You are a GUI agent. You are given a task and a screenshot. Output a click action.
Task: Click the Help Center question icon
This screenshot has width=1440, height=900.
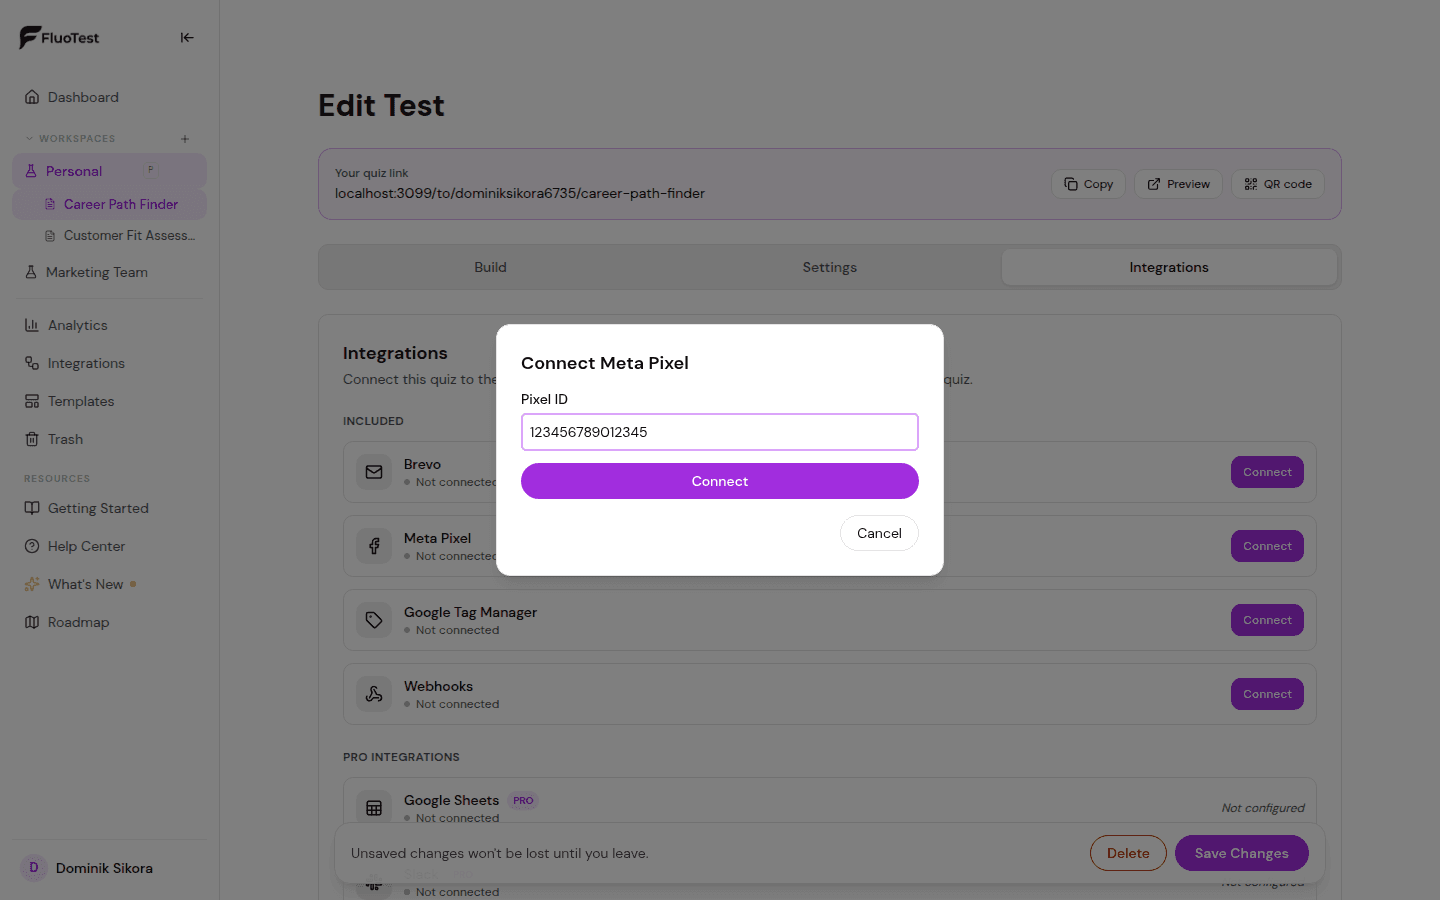[32, 546]
